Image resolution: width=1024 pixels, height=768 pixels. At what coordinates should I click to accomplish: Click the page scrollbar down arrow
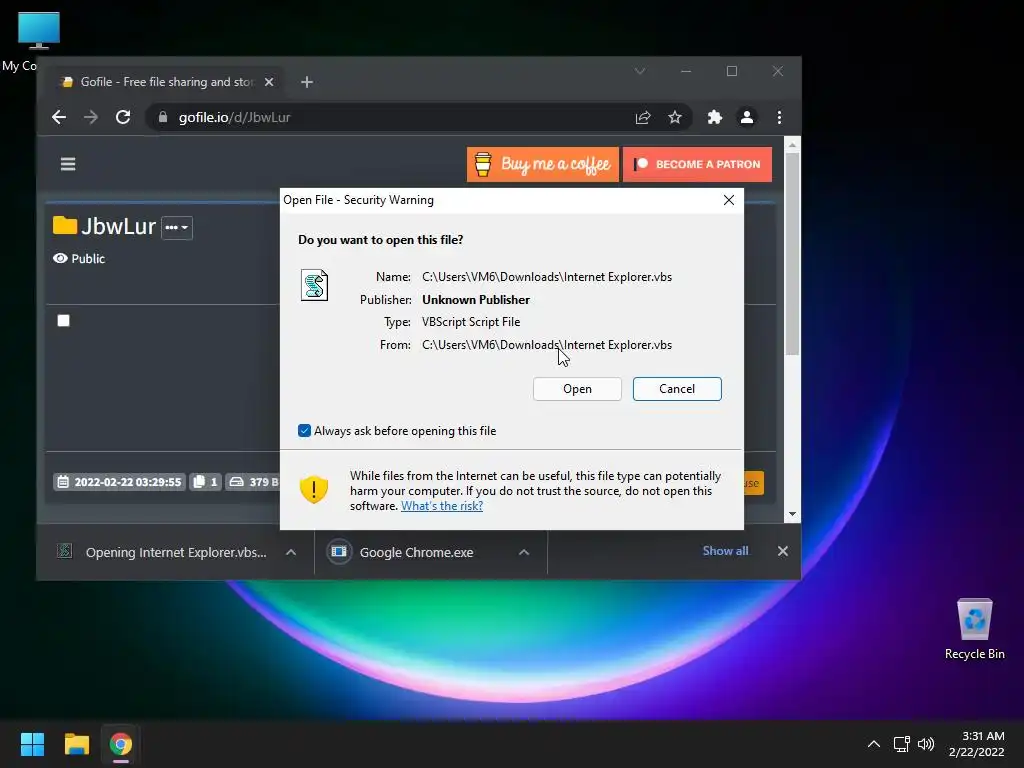coord(792,515)
